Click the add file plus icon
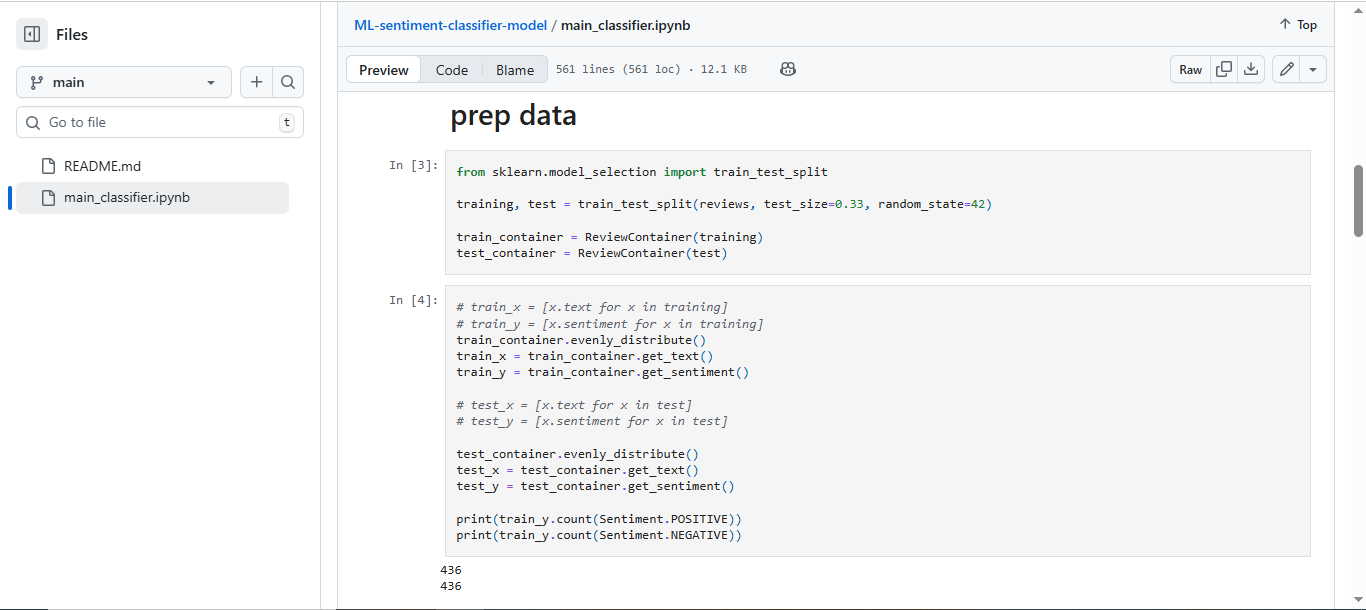1366x610 pixels. [257, 82]
